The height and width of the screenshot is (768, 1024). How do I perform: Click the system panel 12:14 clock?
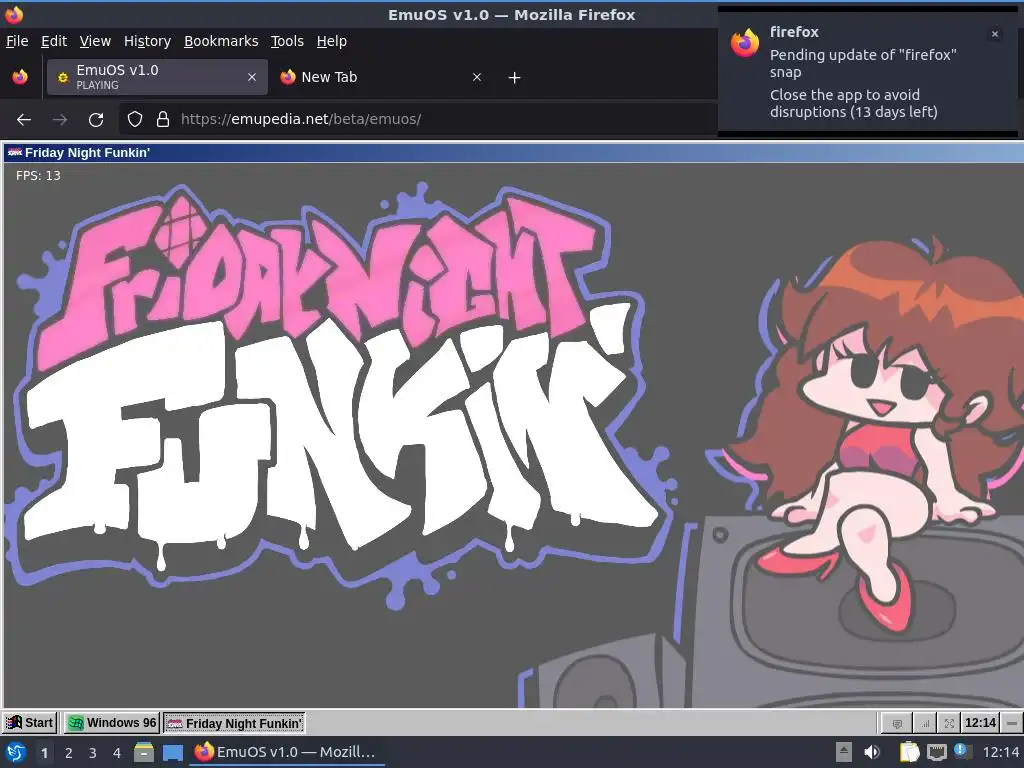tap(1000, 752)
